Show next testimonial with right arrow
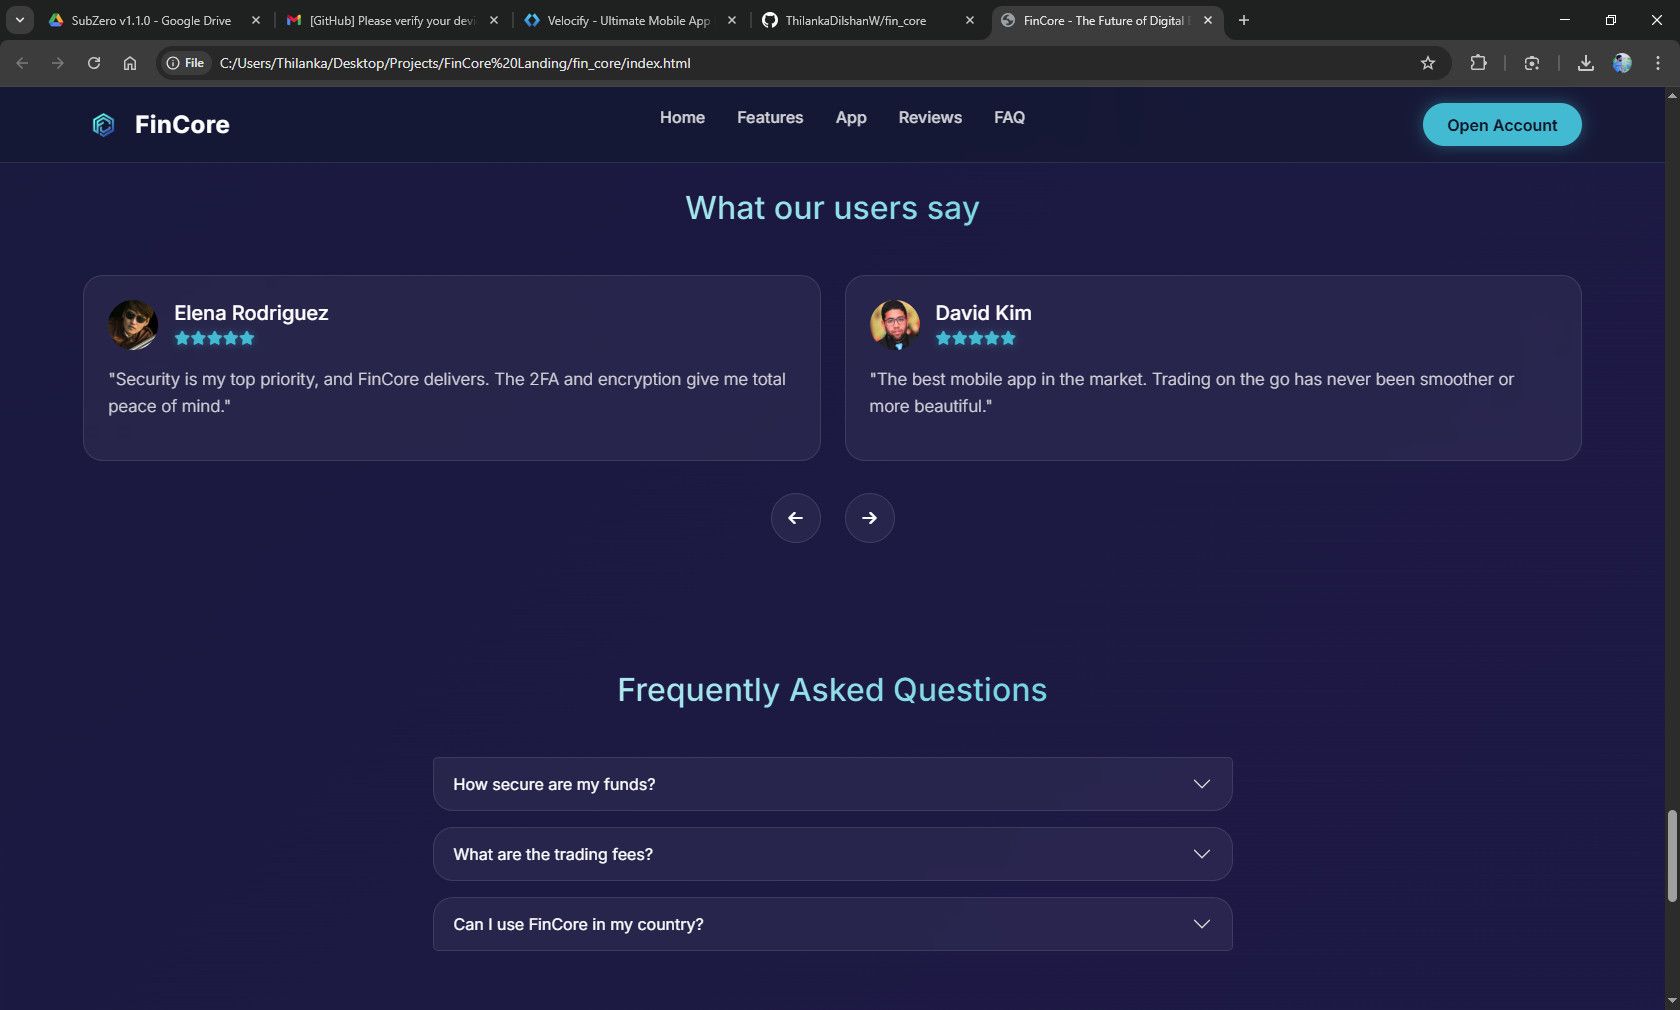The width and height of the screenshot is (1680, 1010). tap(869, 518)
